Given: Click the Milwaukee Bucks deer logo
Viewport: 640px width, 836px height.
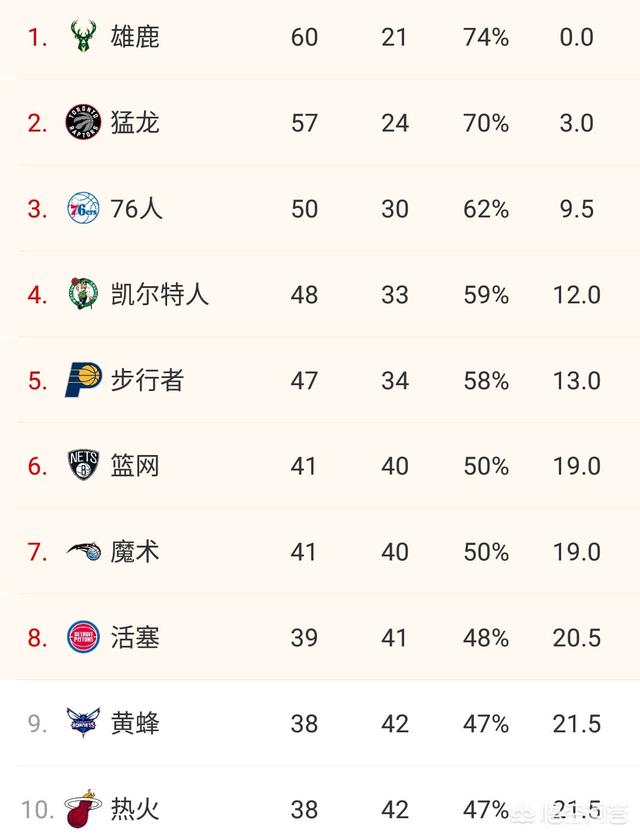Looking at the screenshot, I should [83, 36].
